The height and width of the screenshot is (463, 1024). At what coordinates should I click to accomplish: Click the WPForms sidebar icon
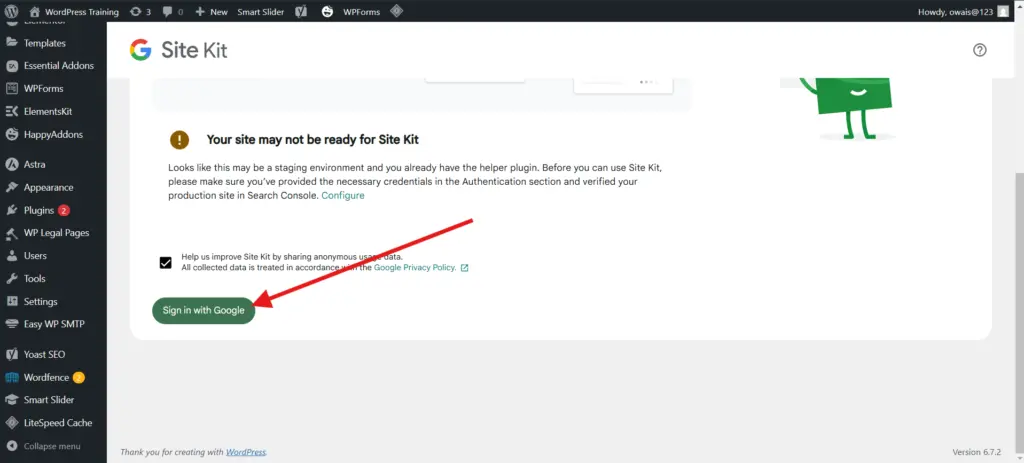[x=11, y=88]
